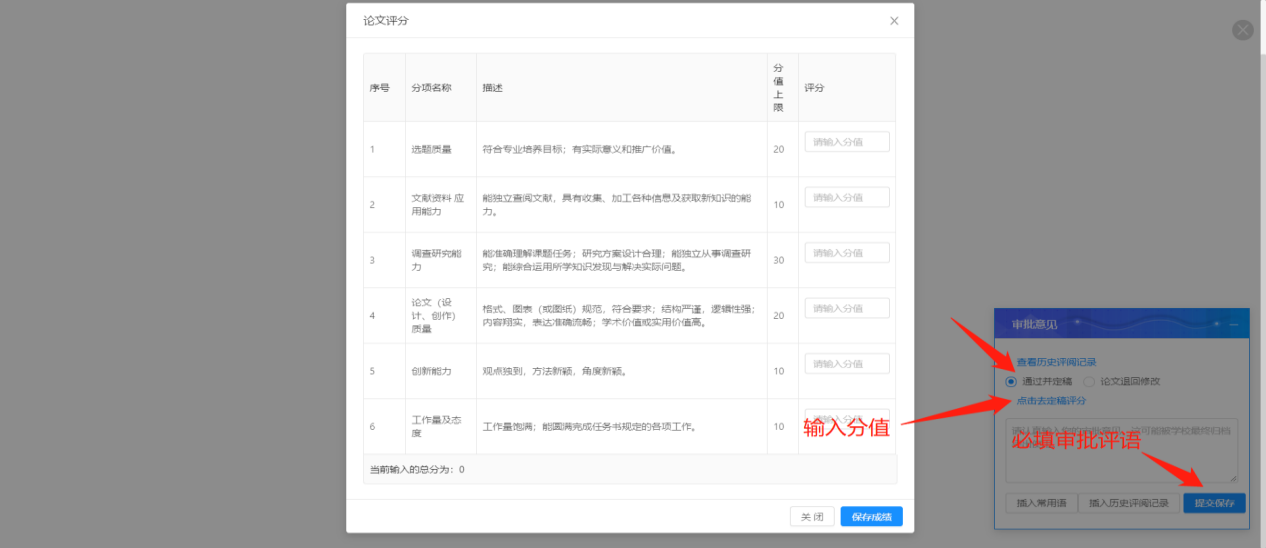This screenshot has height=548, width=1266.
Task: Focus the score input for 文献资料应用能力
Action: (x=847, y=198)
